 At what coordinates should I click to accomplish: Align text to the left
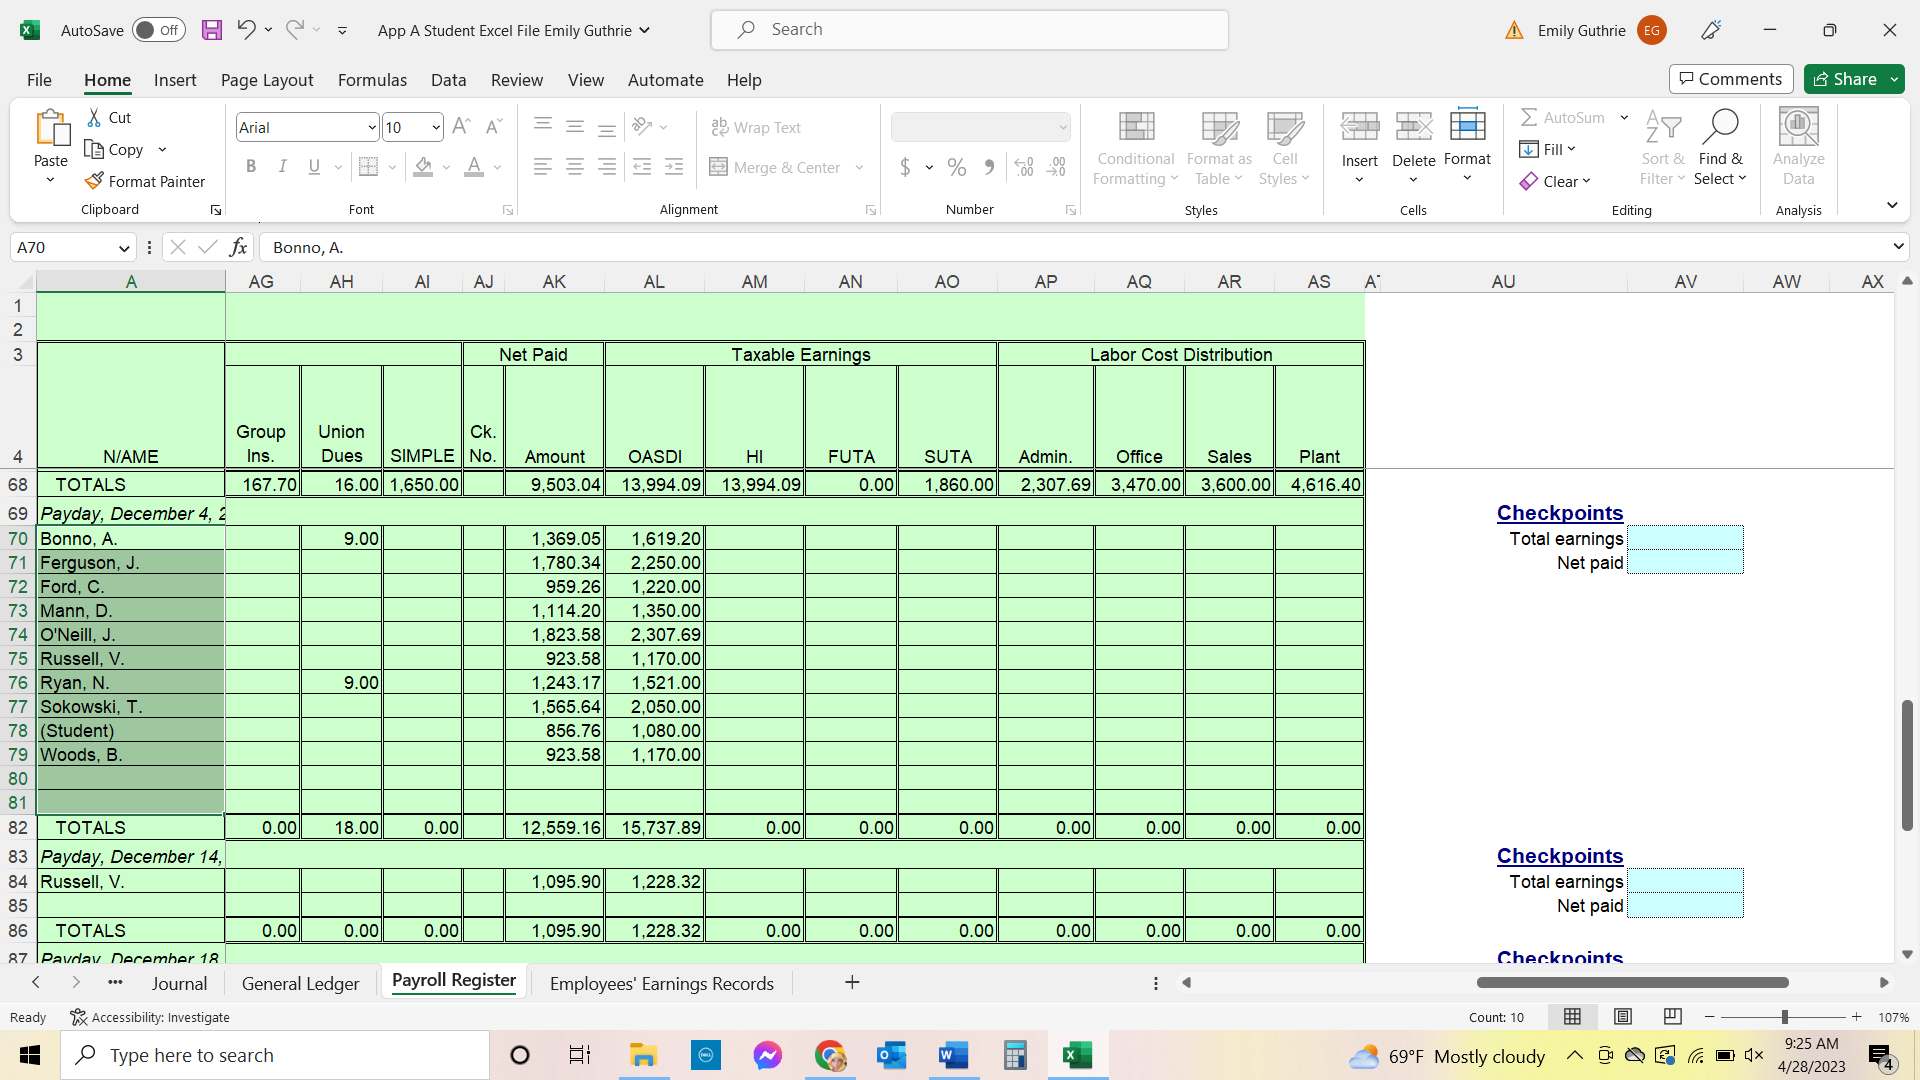pyautogui.click(x=543, y=168)
